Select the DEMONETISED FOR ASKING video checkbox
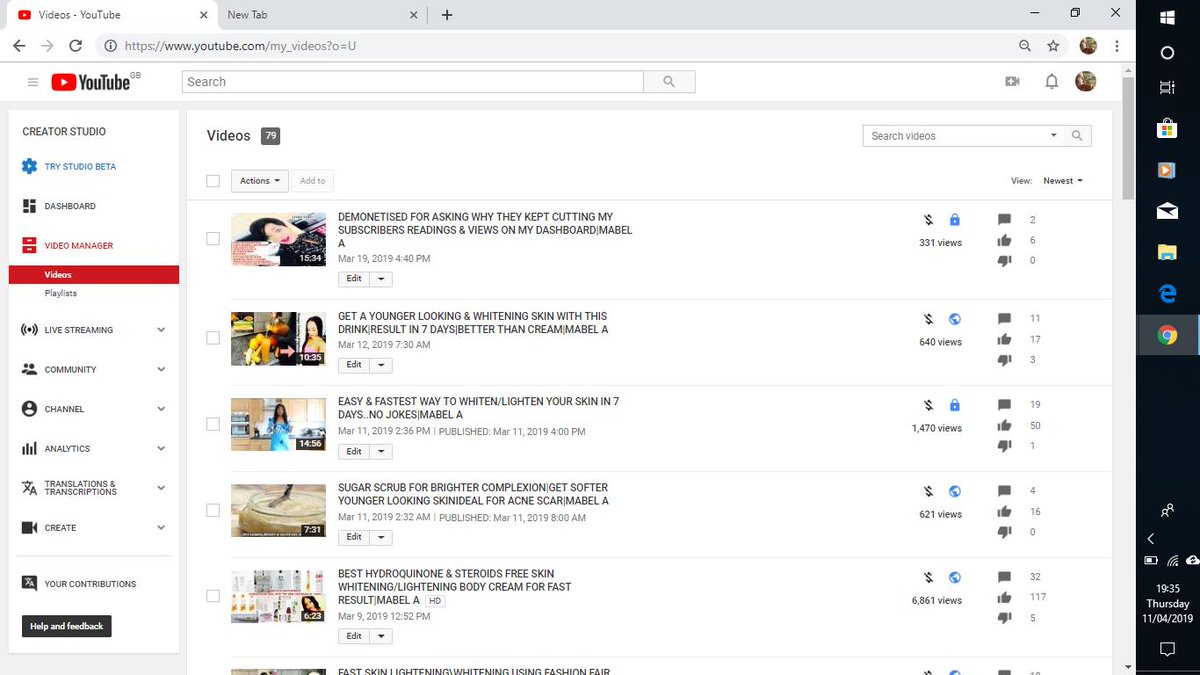Image resolution: width=1200 pixels, height=675 pixels. (x=213, y=238)
